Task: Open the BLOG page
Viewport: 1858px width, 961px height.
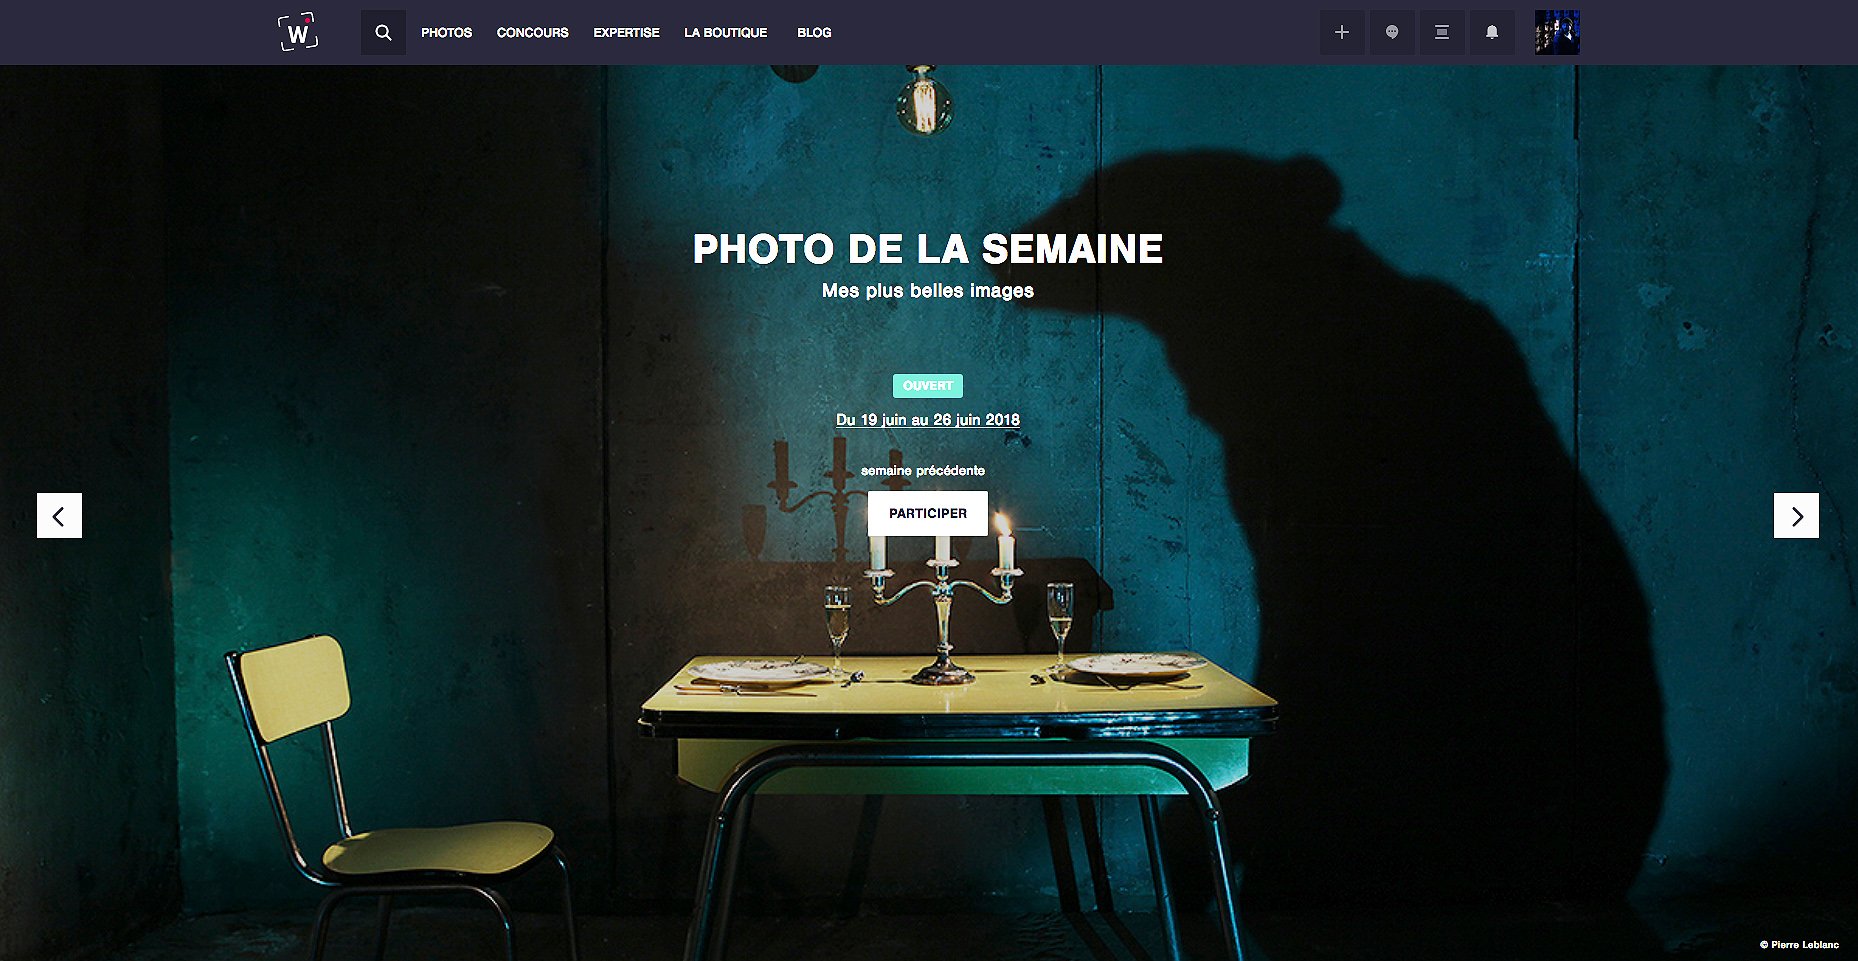Action: [x=814, y=33]
